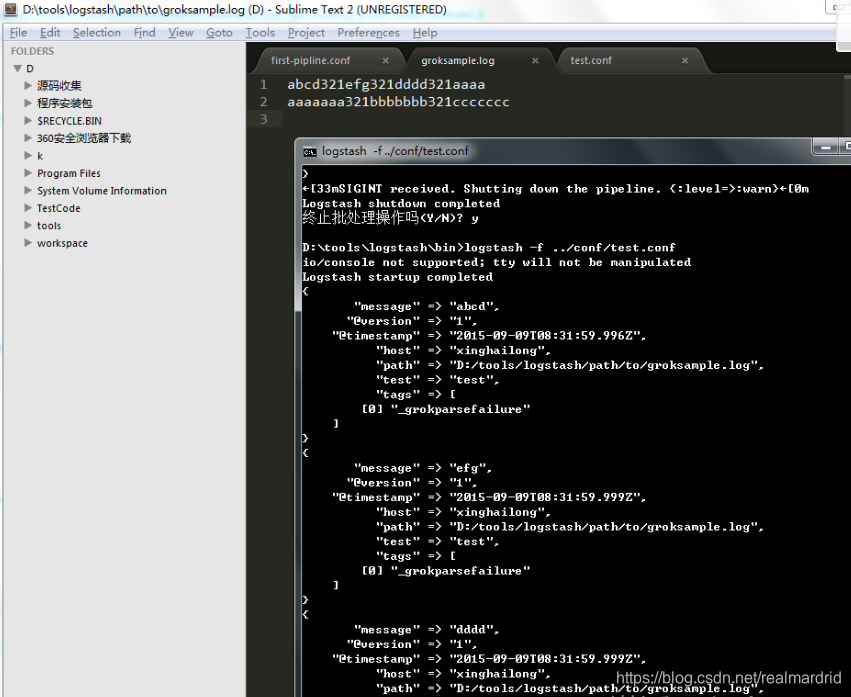Expand the System Volume Information arrow
The width and height of the screenshot is (851, 697).
click(x=28, y=190)
